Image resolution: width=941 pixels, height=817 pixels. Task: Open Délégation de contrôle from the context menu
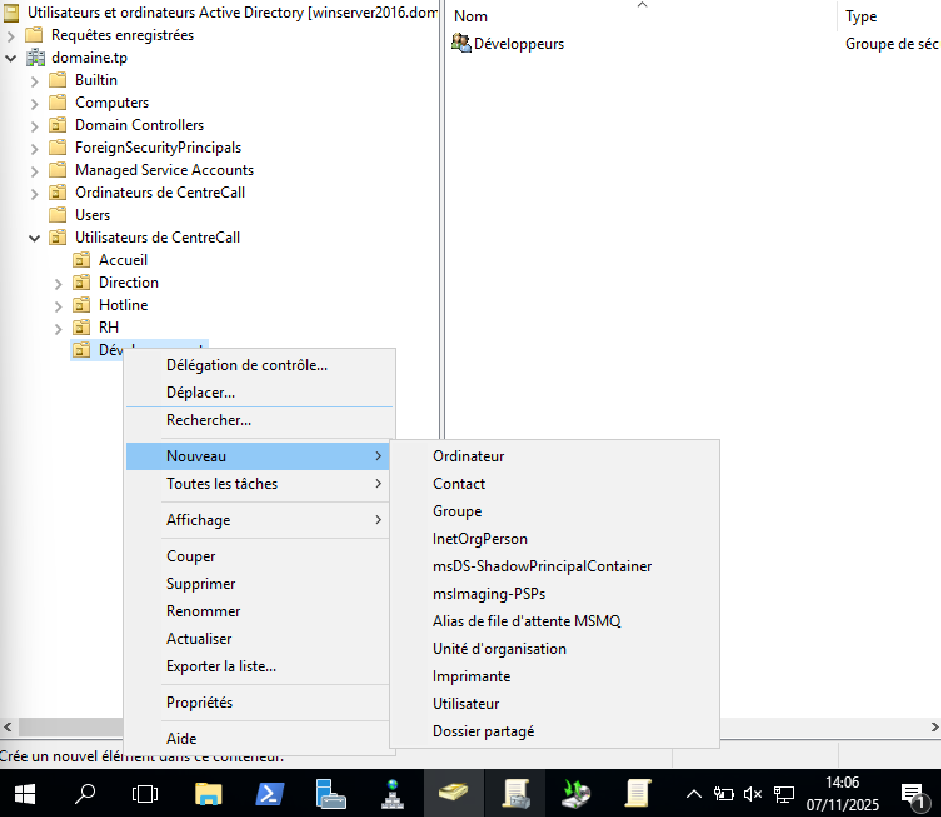click(x=247, y=365)
